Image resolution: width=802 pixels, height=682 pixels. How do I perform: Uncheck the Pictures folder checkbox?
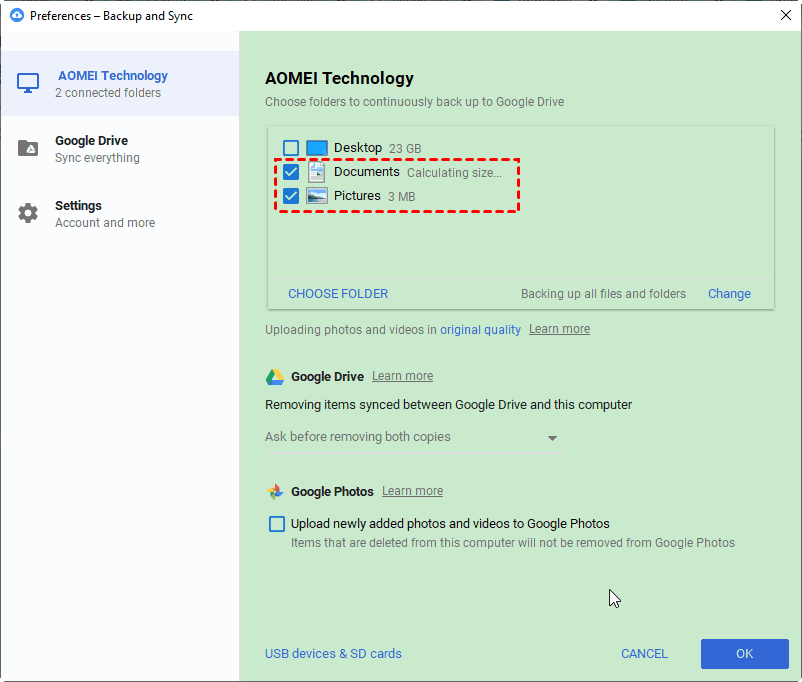pos(291,196)
